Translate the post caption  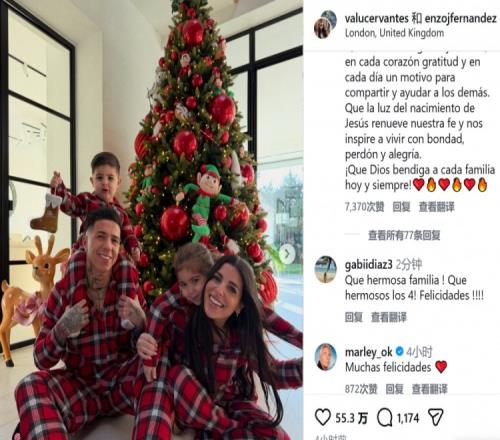click(x=436, y=207)
